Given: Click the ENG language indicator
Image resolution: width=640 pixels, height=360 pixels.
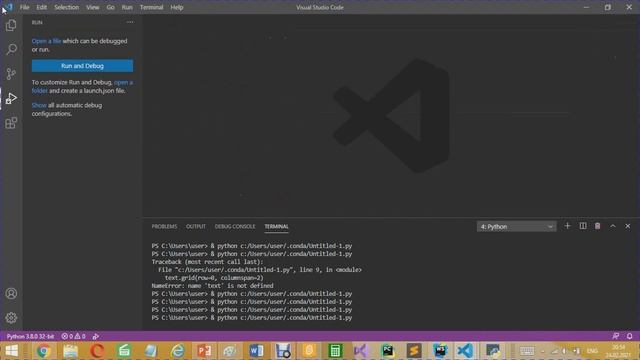Looking at the screenshot, I should point(592,351).
